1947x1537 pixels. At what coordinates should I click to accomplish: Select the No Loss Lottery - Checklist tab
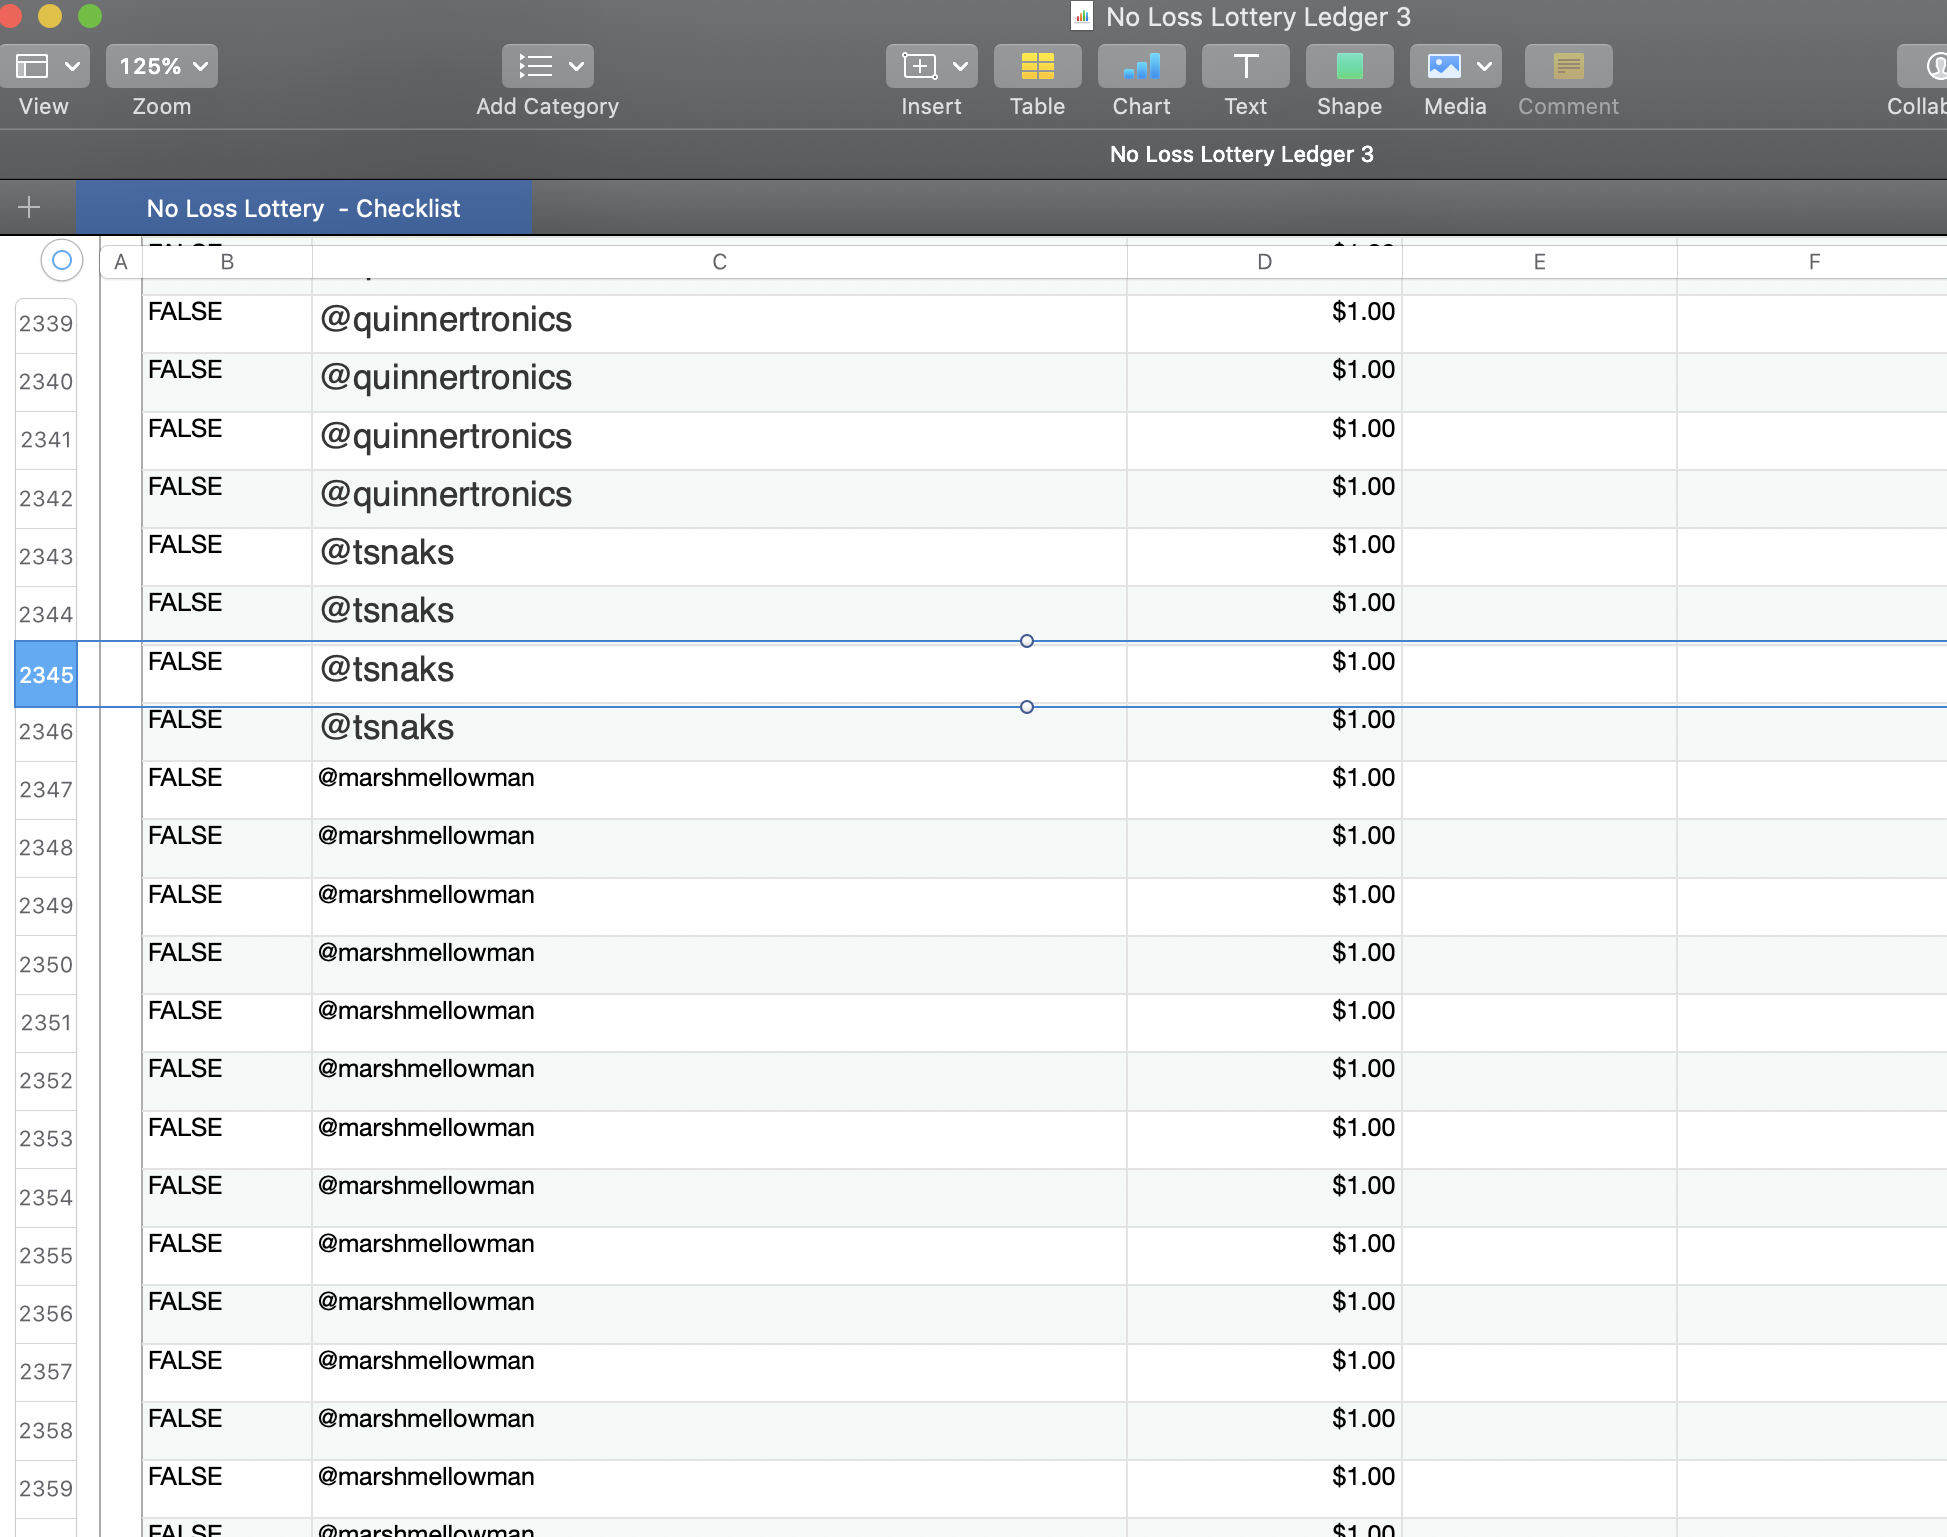click(303, 208)
